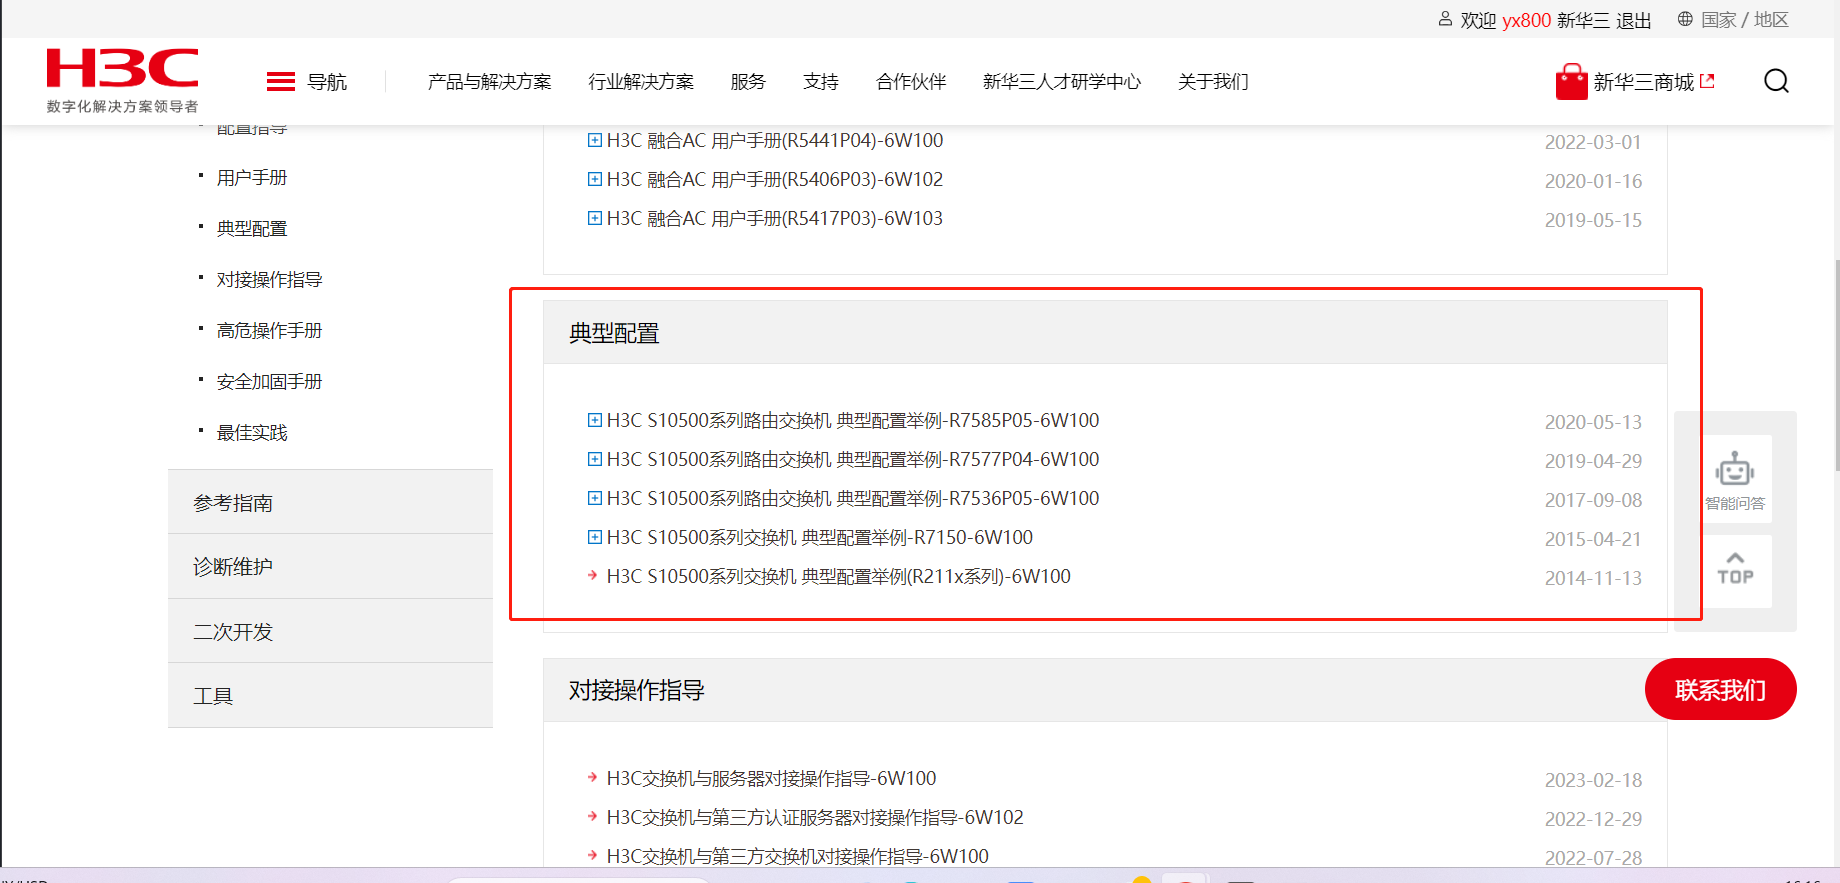Open 产品与解决方案 menu
Image resolution: width=1840 pixels, height=883 pixels.
point(489,82)
